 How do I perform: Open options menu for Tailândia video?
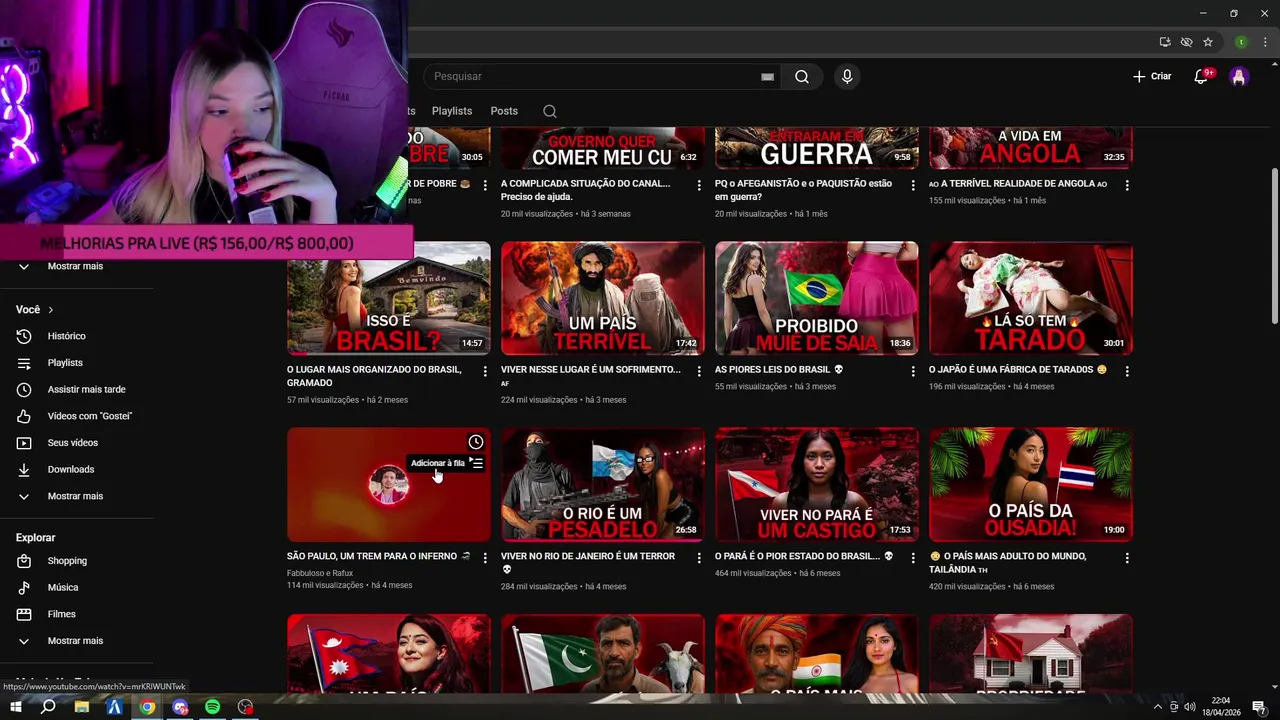[x=1127, y=557]
